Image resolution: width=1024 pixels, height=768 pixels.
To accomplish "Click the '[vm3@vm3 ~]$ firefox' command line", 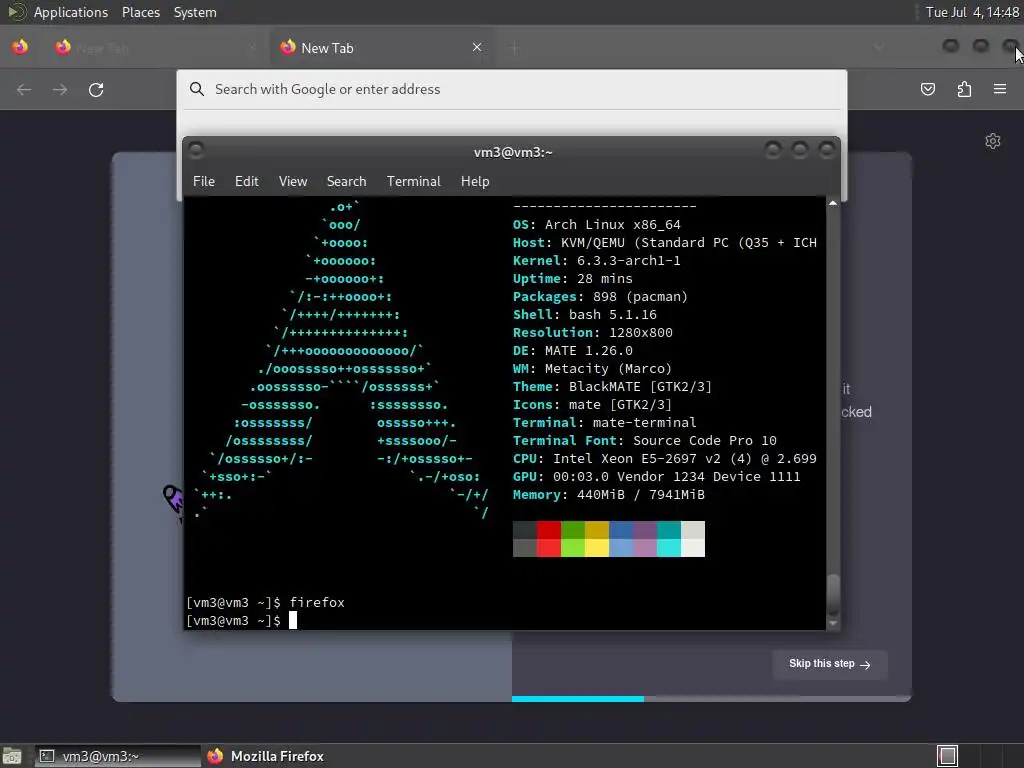I will [265, 603].
